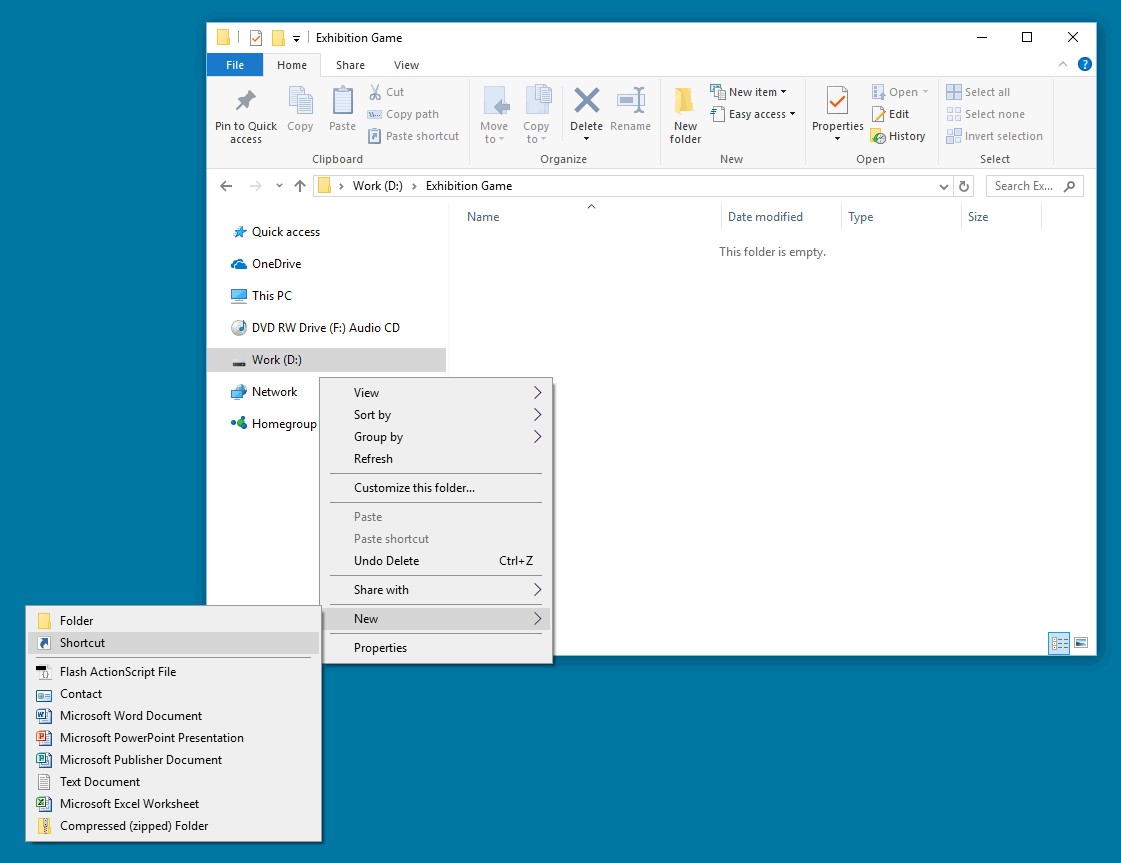
Task: Choose Shortcut from the New submenu
Action: (174, 643)
